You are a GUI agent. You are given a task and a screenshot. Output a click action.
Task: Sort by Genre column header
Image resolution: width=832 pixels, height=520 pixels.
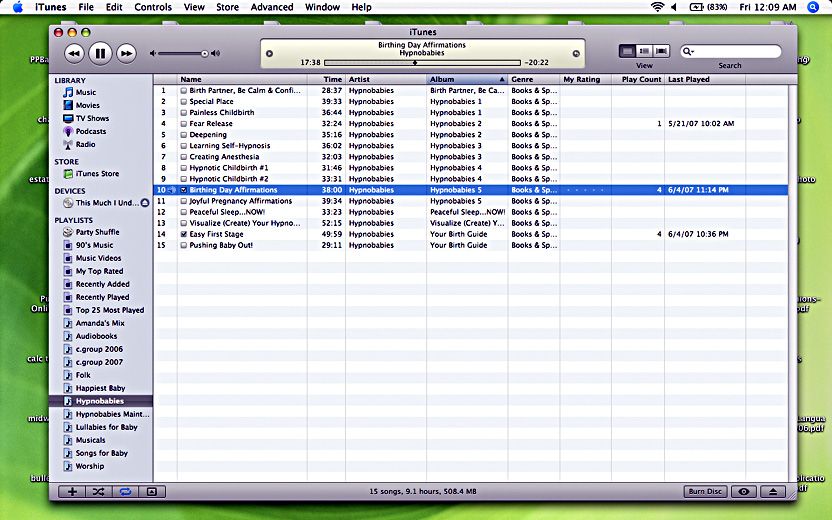tap(534, 80)
